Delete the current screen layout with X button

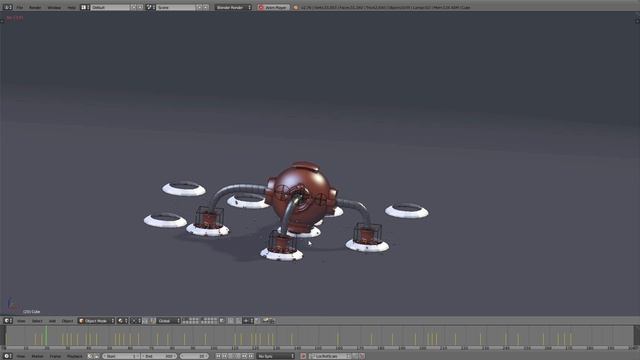pos(140,7)
